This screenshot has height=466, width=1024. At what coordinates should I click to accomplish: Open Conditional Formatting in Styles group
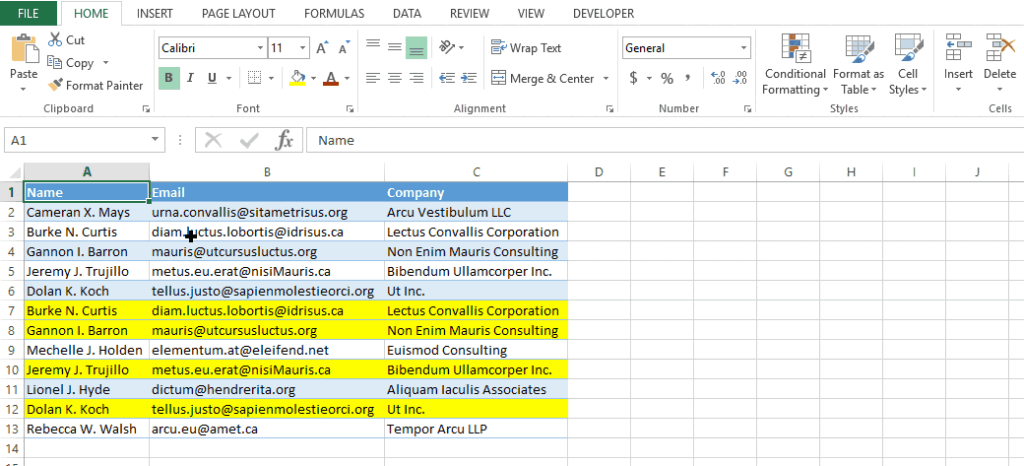tap(795, 65)
